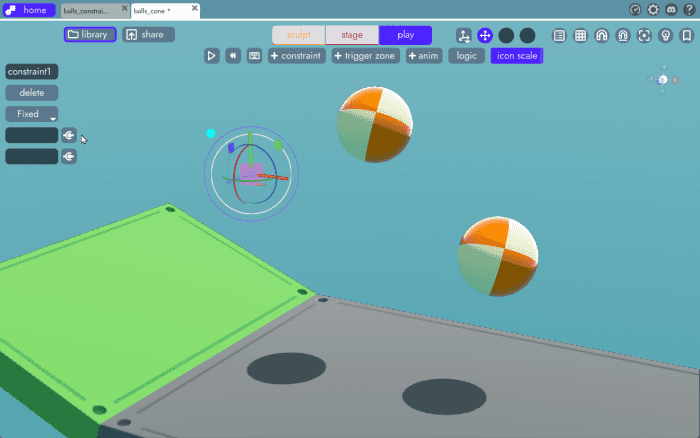Click the first object link picker icon
Image resolution: width=700 pixels, height=438 pixels.
[69, 135]
